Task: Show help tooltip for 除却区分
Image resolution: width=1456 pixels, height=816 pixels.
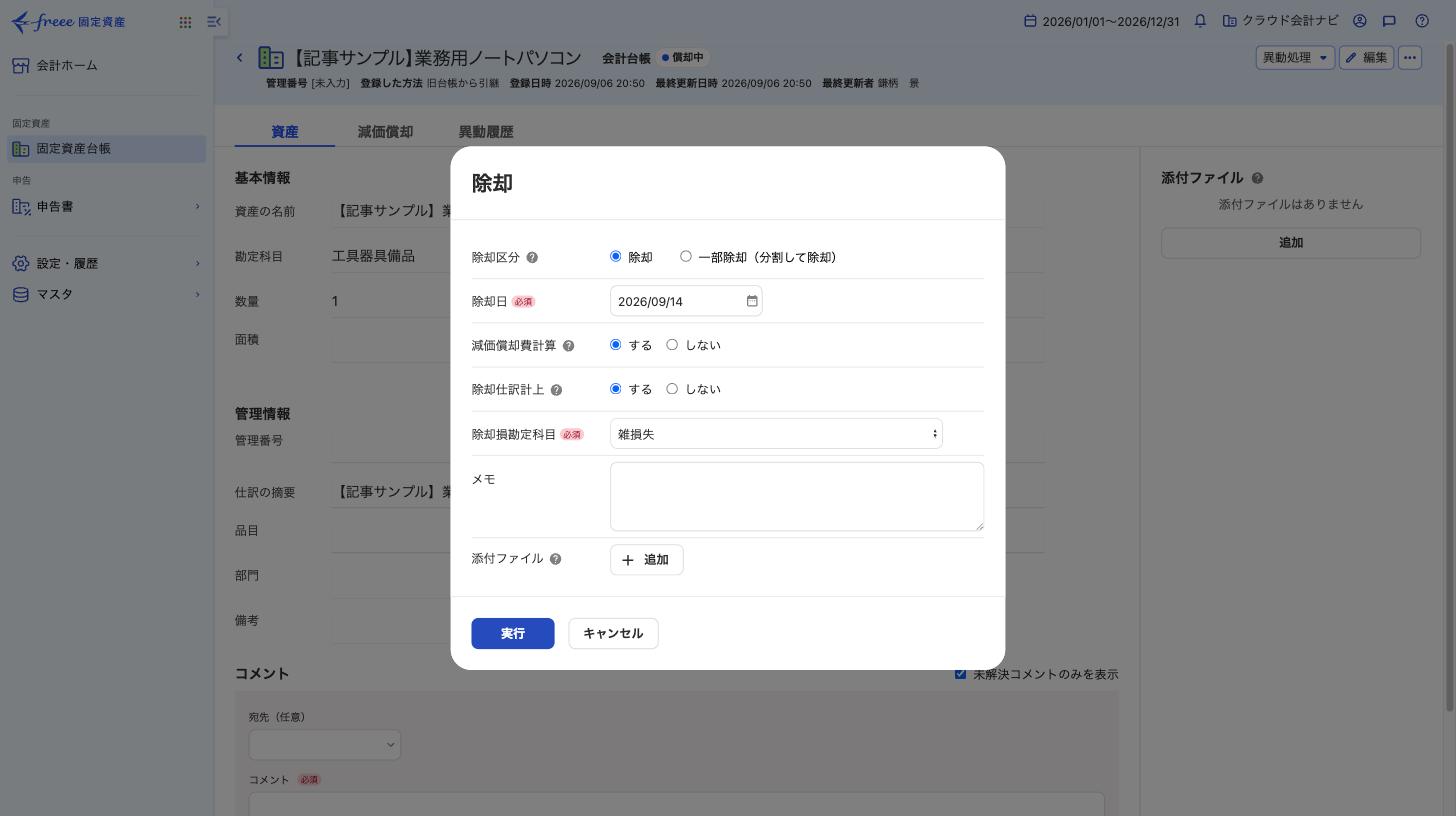Action: [x=532, y=258]
